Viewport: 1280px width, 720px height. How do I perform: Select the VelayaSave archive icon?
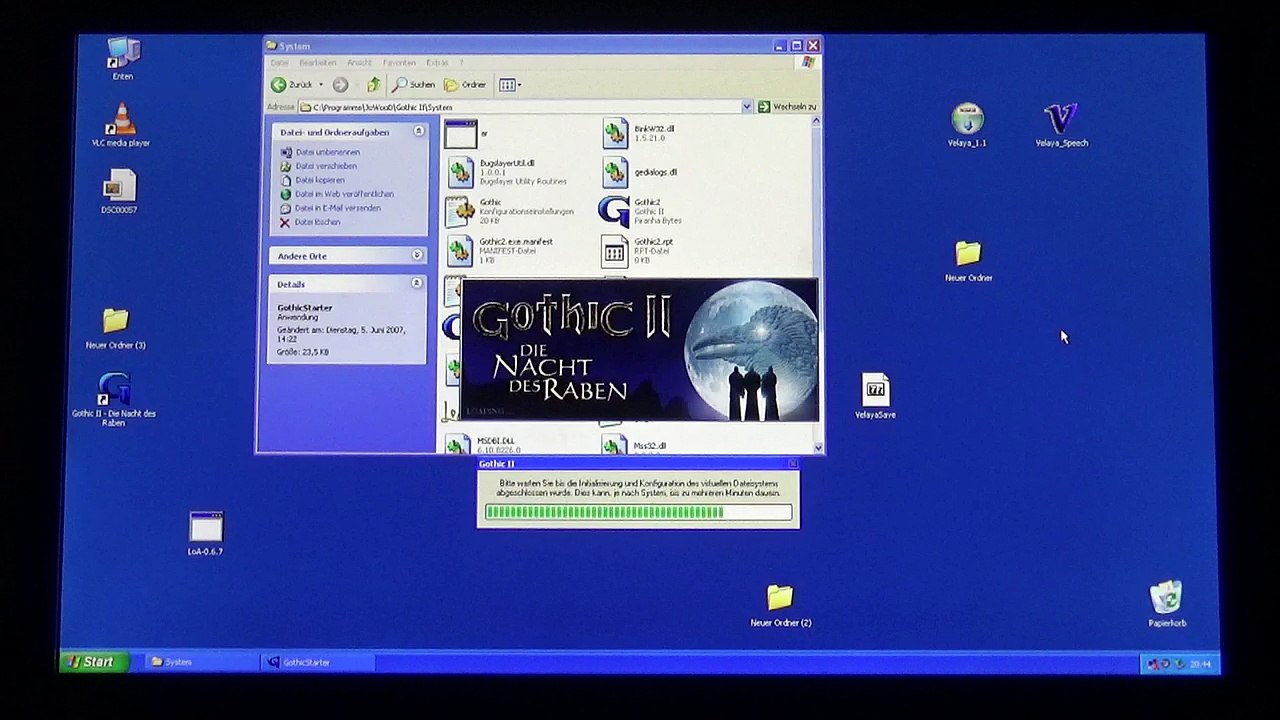[x=875, y=396]
